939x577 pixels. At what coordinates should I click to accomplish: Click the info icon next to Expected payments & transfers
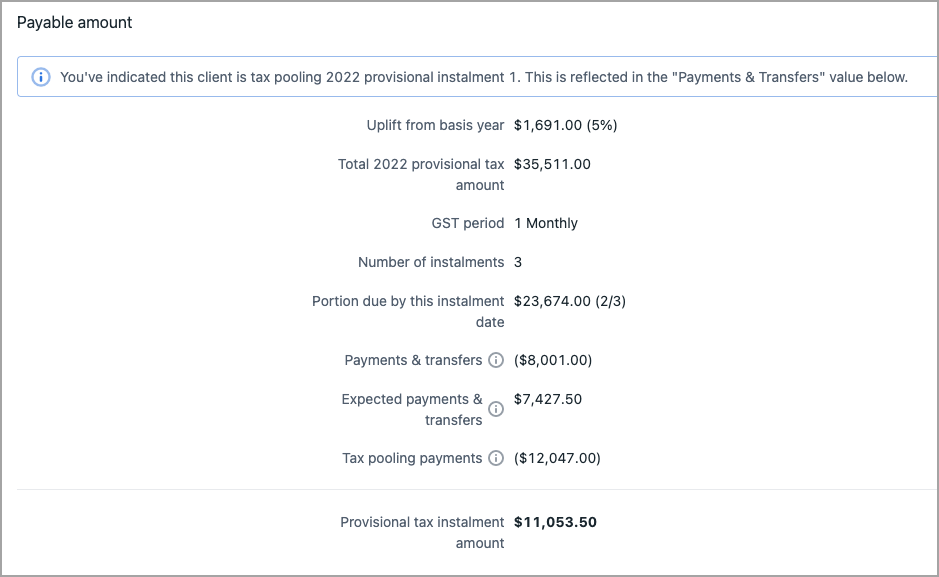(495, 409)
